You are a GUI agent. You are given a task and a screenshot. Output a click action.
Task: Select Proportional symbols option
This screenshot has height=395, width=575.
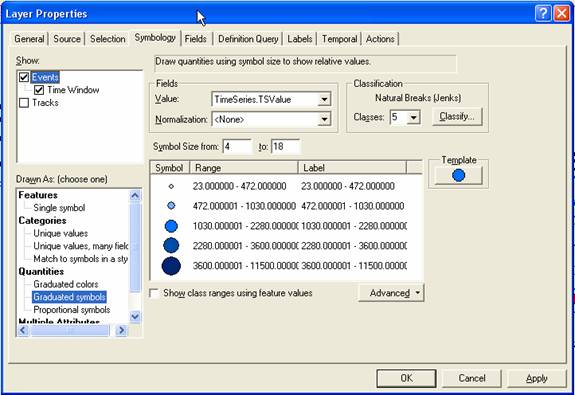pyautogui.click(x=72, y=310)
